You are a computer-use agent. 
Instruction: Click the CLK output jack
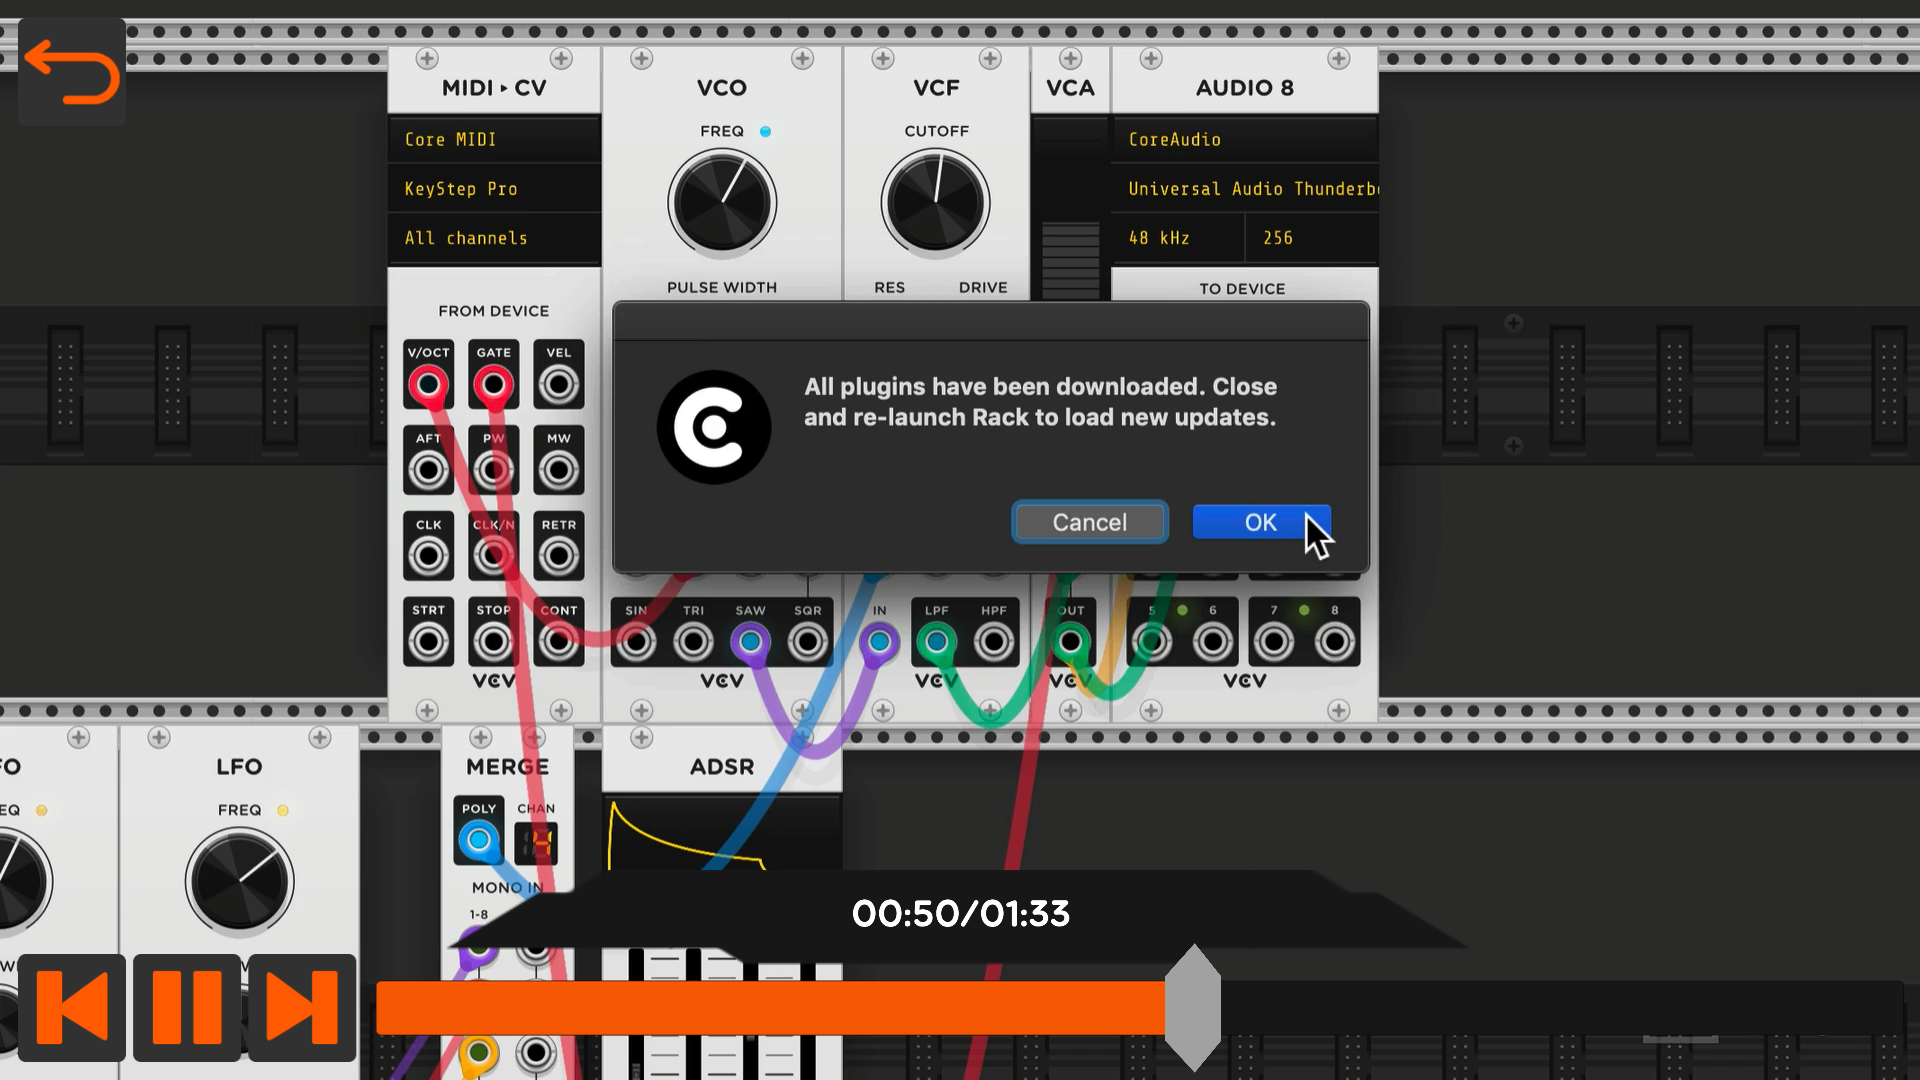pyautogui.click(x=428, y=556)
